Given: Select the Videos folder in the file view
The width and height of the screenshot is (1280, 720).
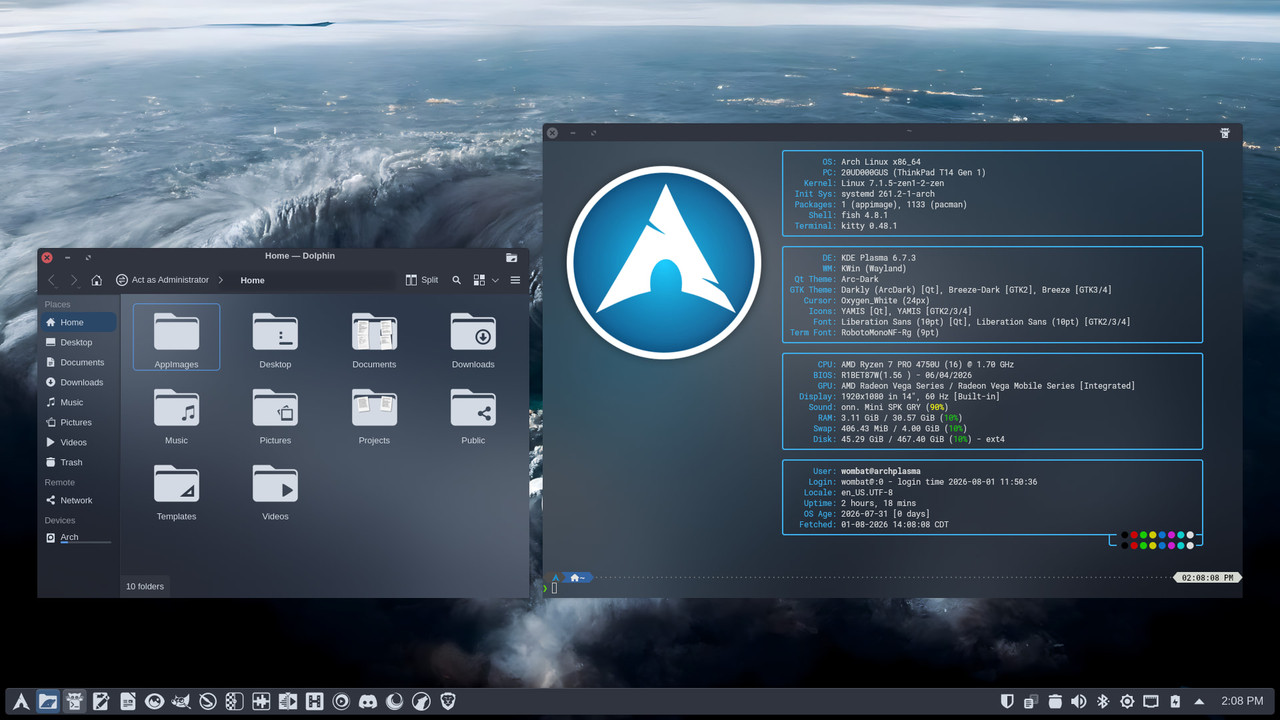Looking at the screenshot, I should 275,490.
